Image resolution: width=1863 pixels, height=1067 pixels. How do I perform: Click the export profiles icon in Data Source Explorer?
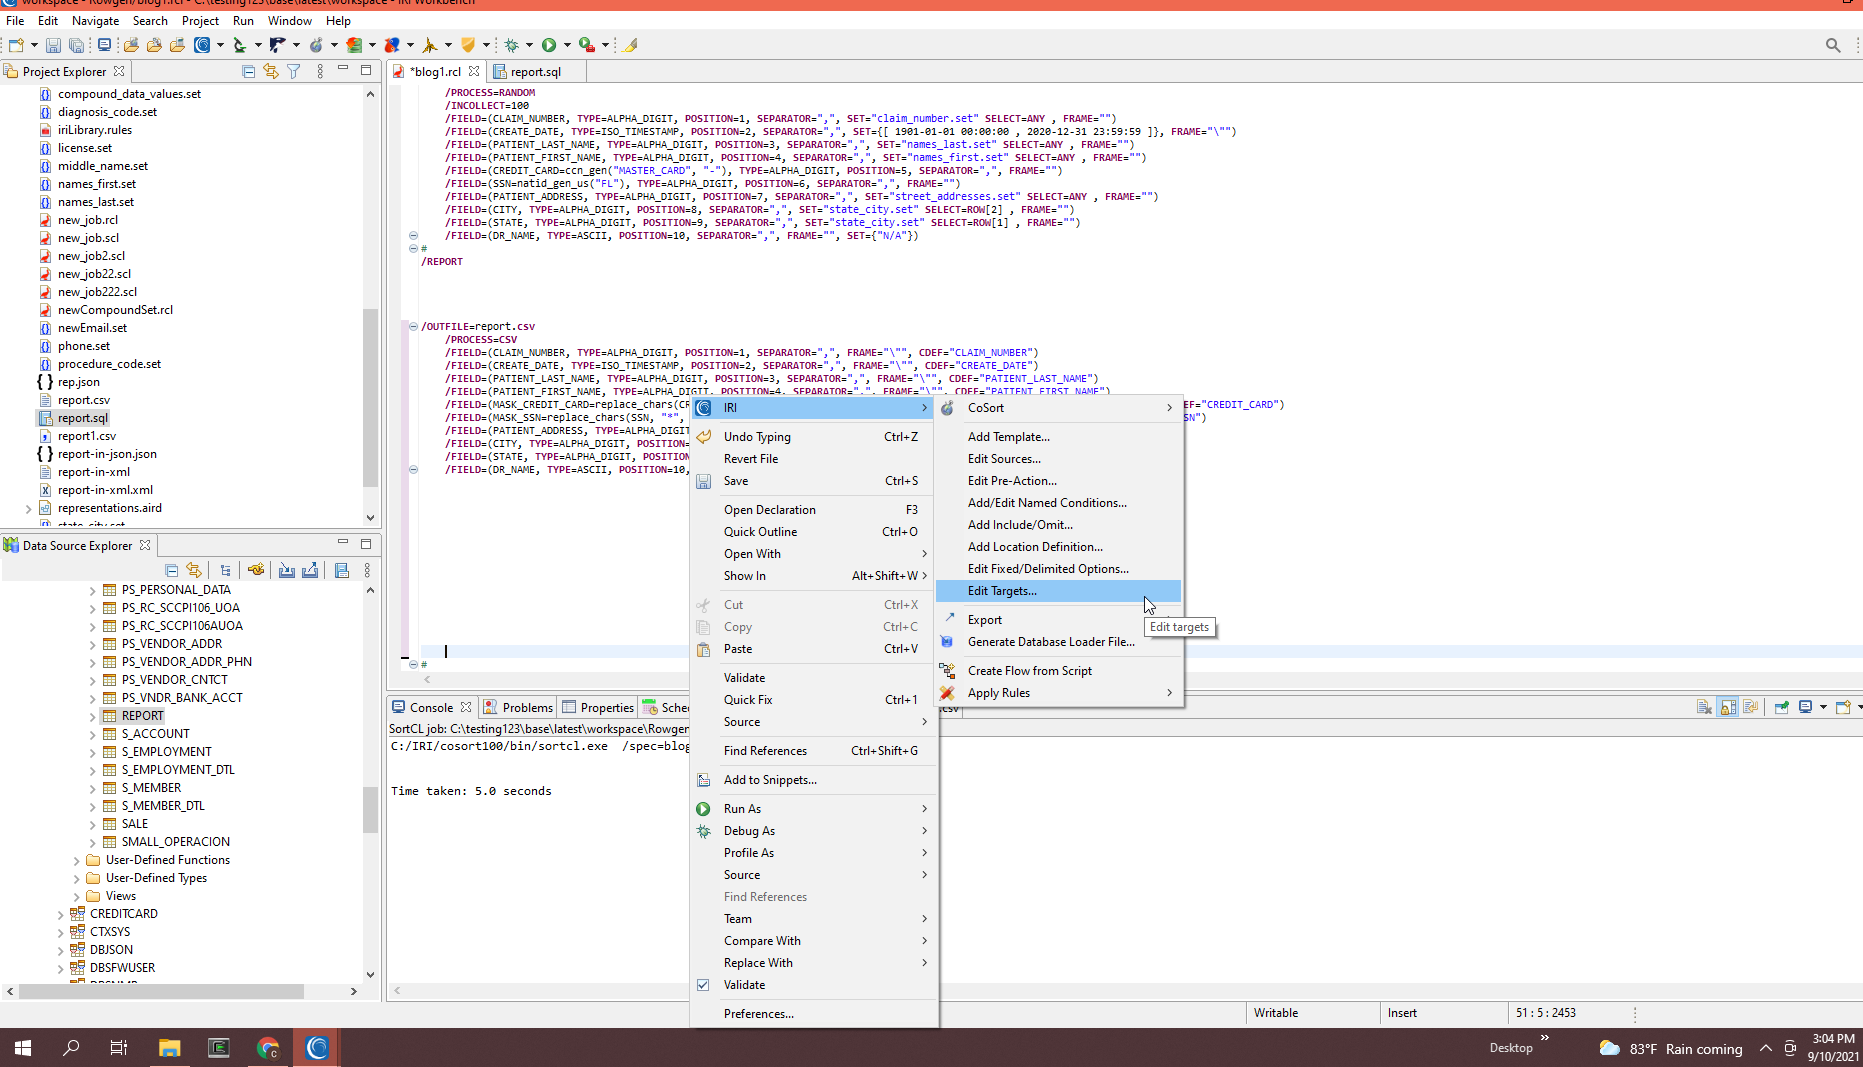click(310, 570)
